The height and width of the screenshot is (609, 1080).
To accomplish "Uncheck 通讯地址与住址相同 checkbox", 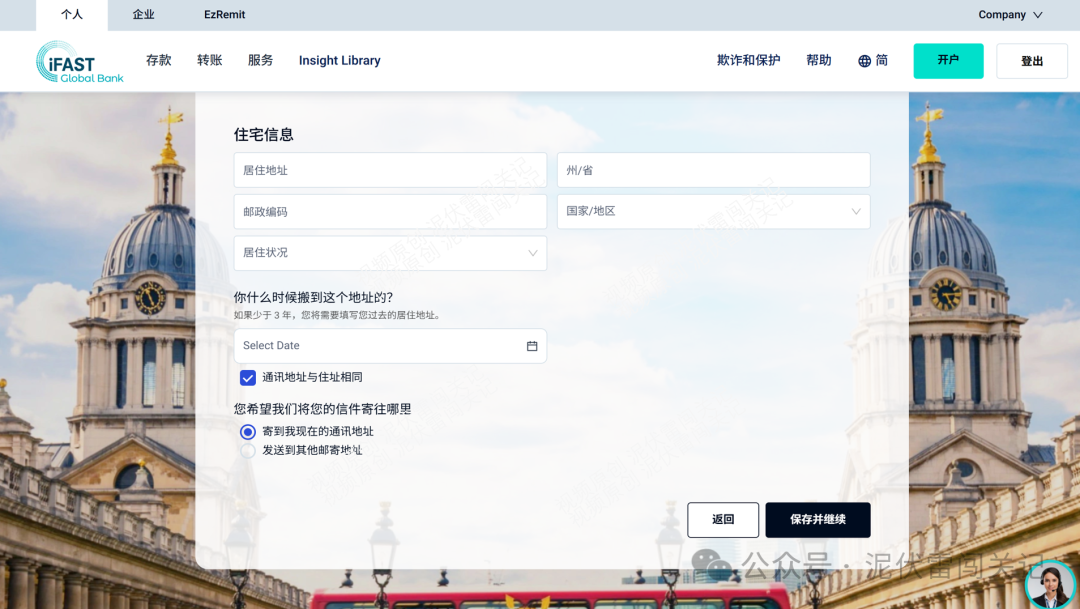I will (248, 377).
